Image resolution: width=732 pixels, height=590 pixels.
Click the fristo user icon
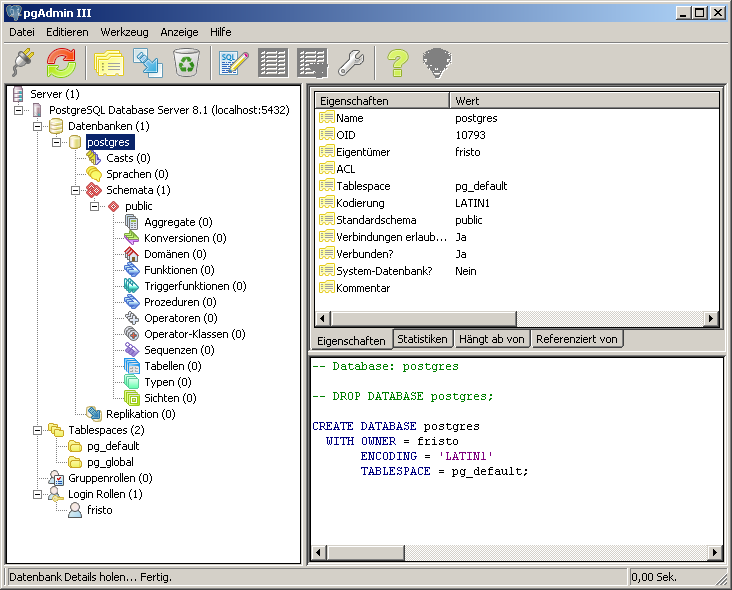(x=75, y=510)
